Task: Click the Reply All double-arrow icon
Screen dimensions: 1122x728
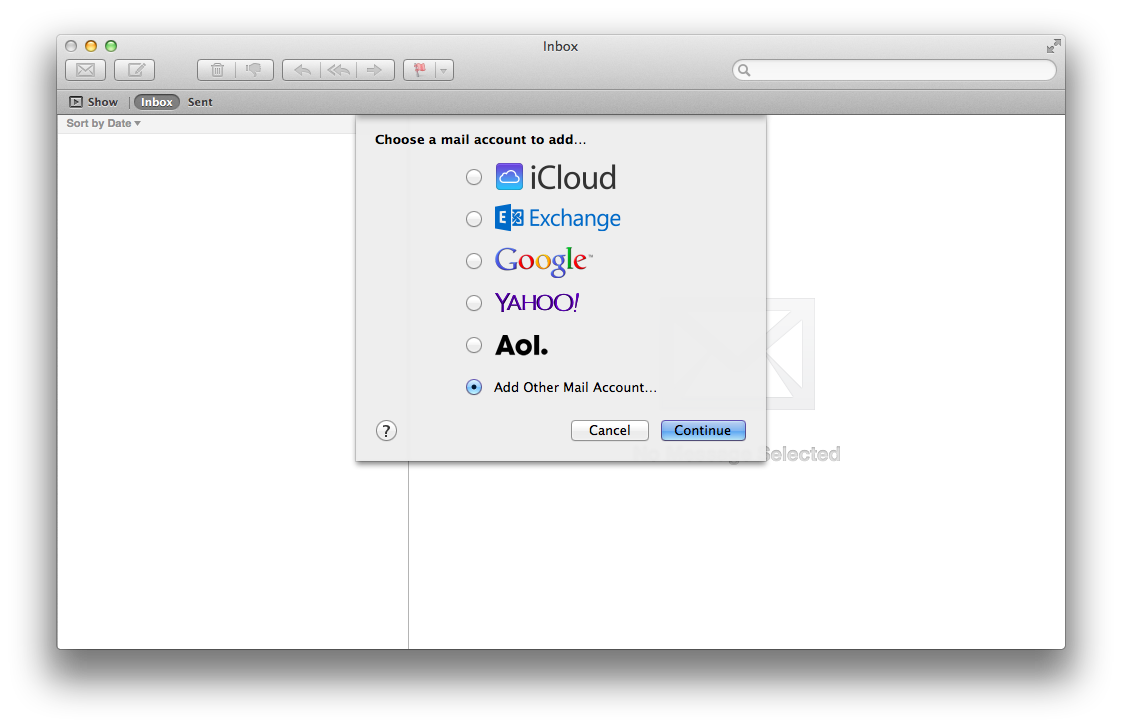Action: [338, 70]
